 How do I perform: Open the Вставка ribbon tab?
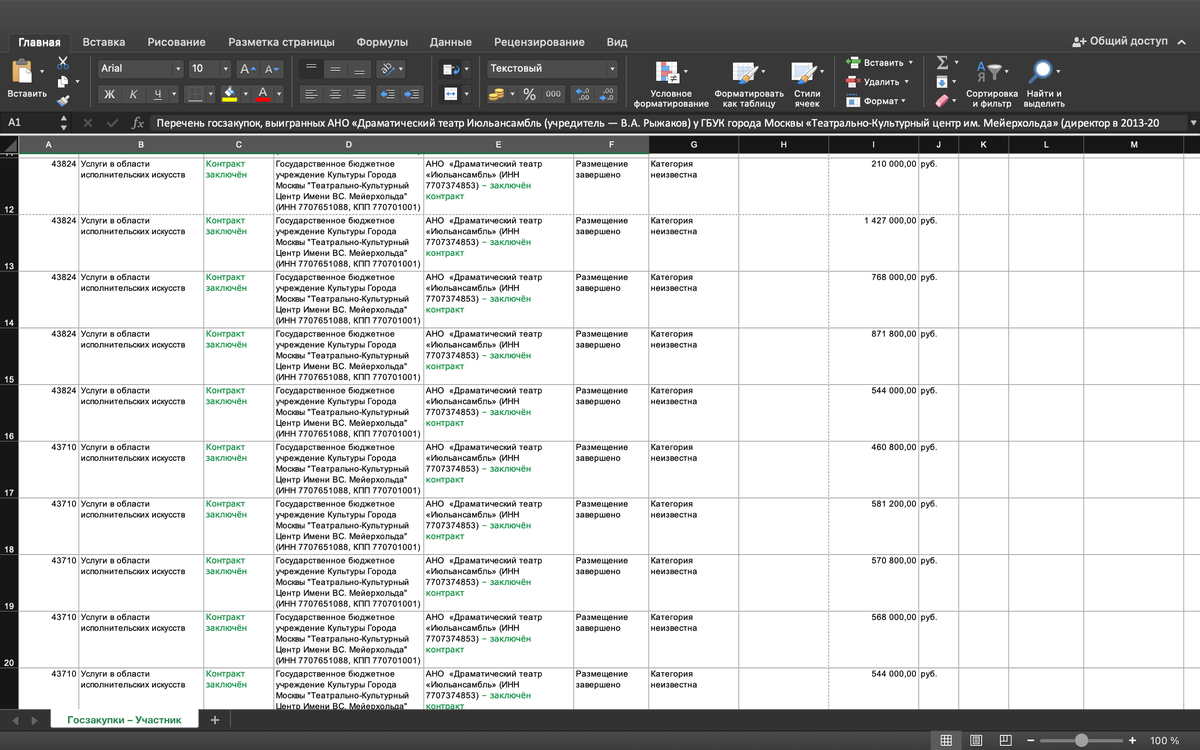point(104,42)
